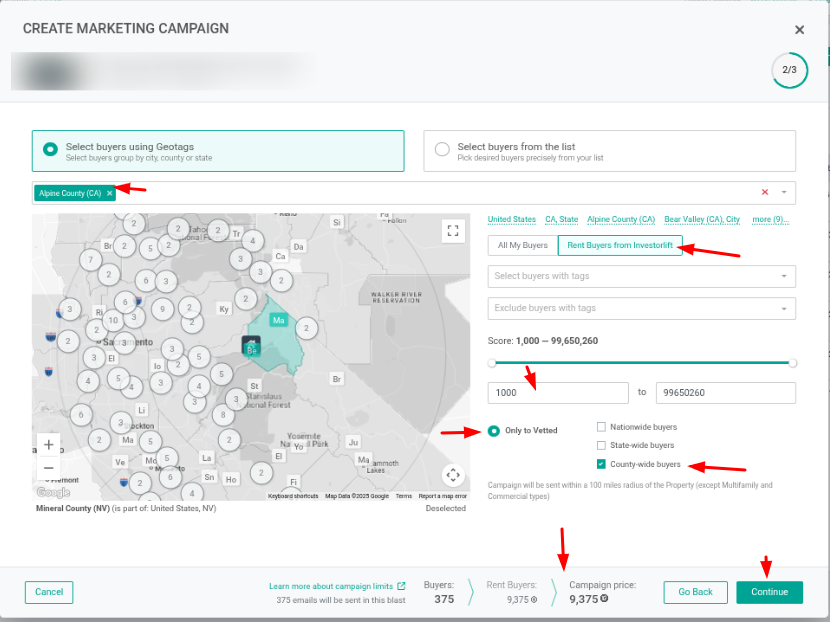Click the cluster marker labeled 10
The height and width of the screenshot is (622, 830).
[113, 320]
